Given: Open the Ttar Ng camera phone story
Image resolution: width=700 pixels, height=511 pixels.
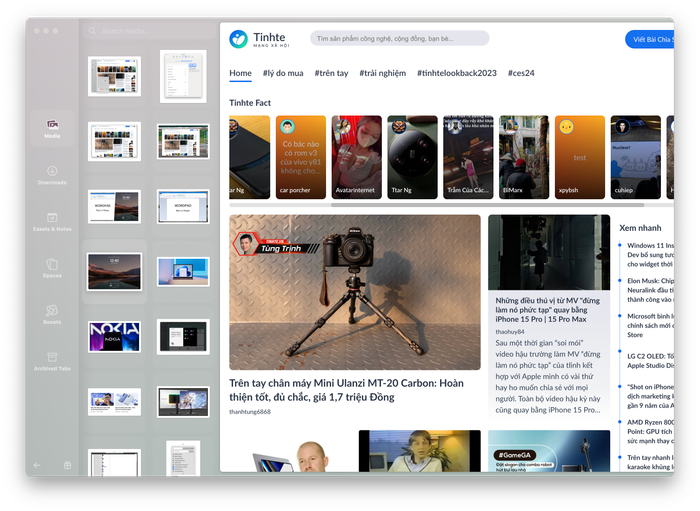Looking at the screenshot, I should coord(412,157).
